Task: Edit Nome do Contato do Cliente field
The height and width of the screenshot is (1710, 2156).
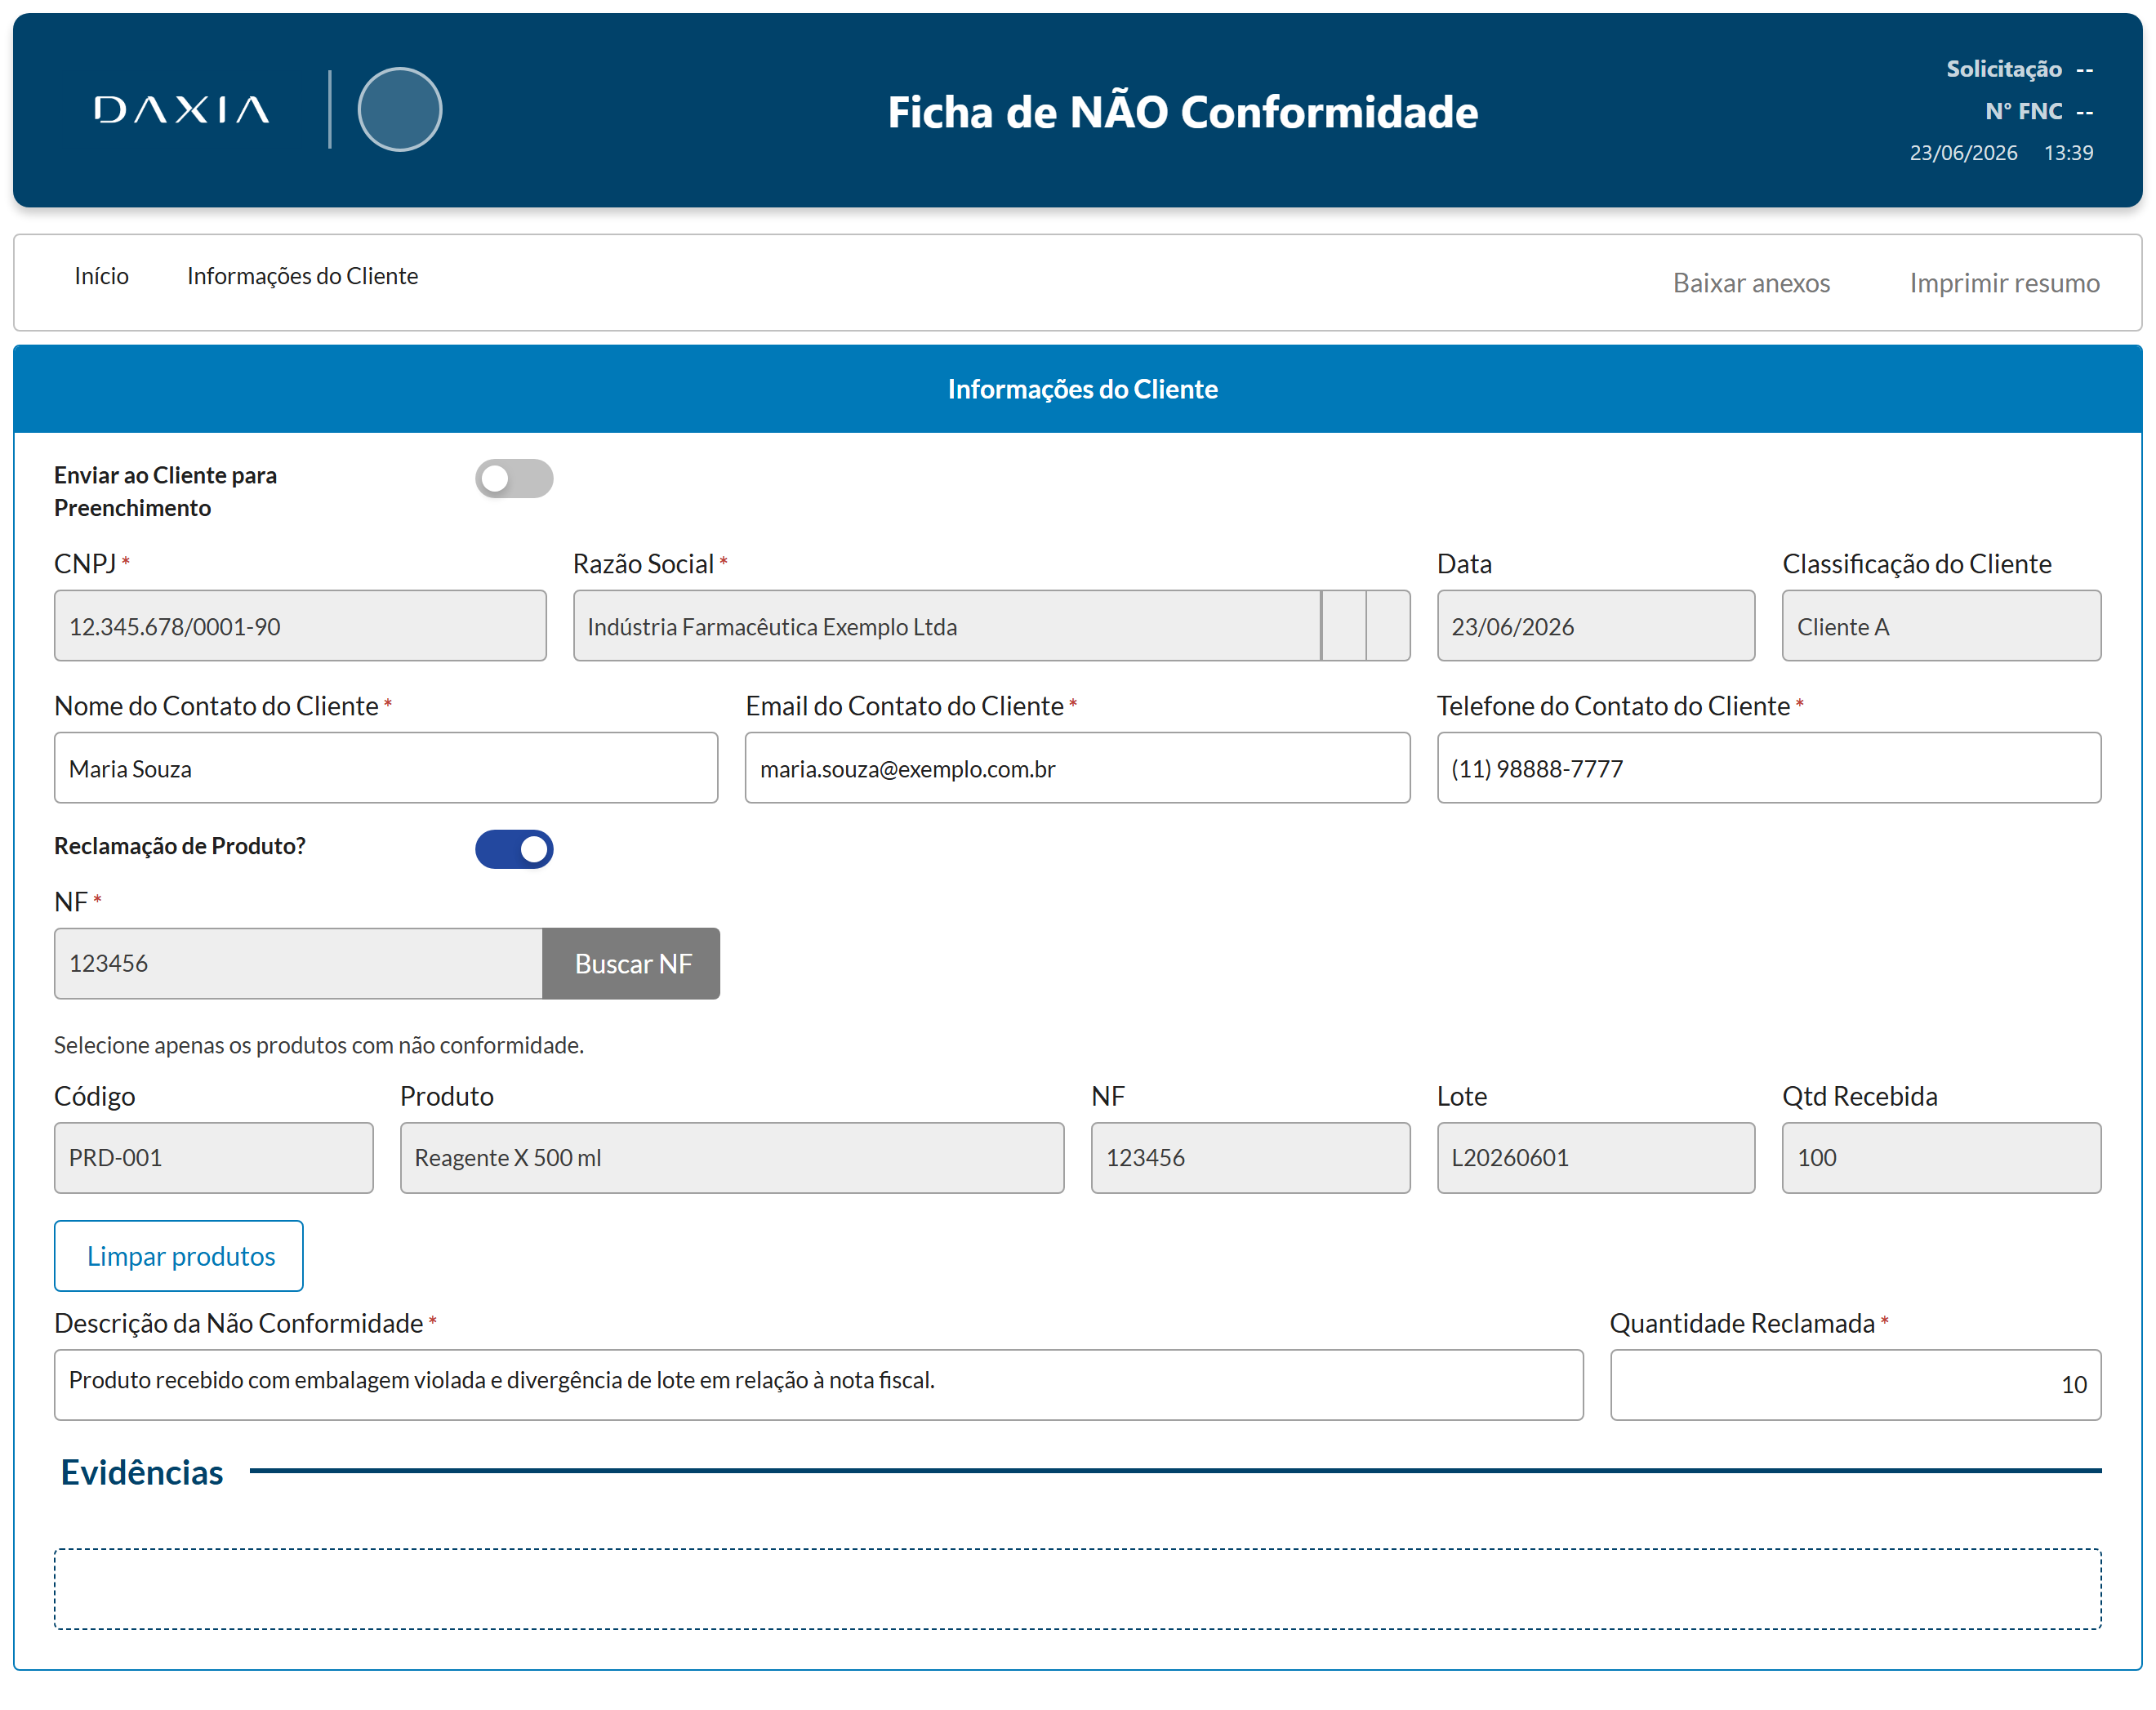Action: (386, 767)
